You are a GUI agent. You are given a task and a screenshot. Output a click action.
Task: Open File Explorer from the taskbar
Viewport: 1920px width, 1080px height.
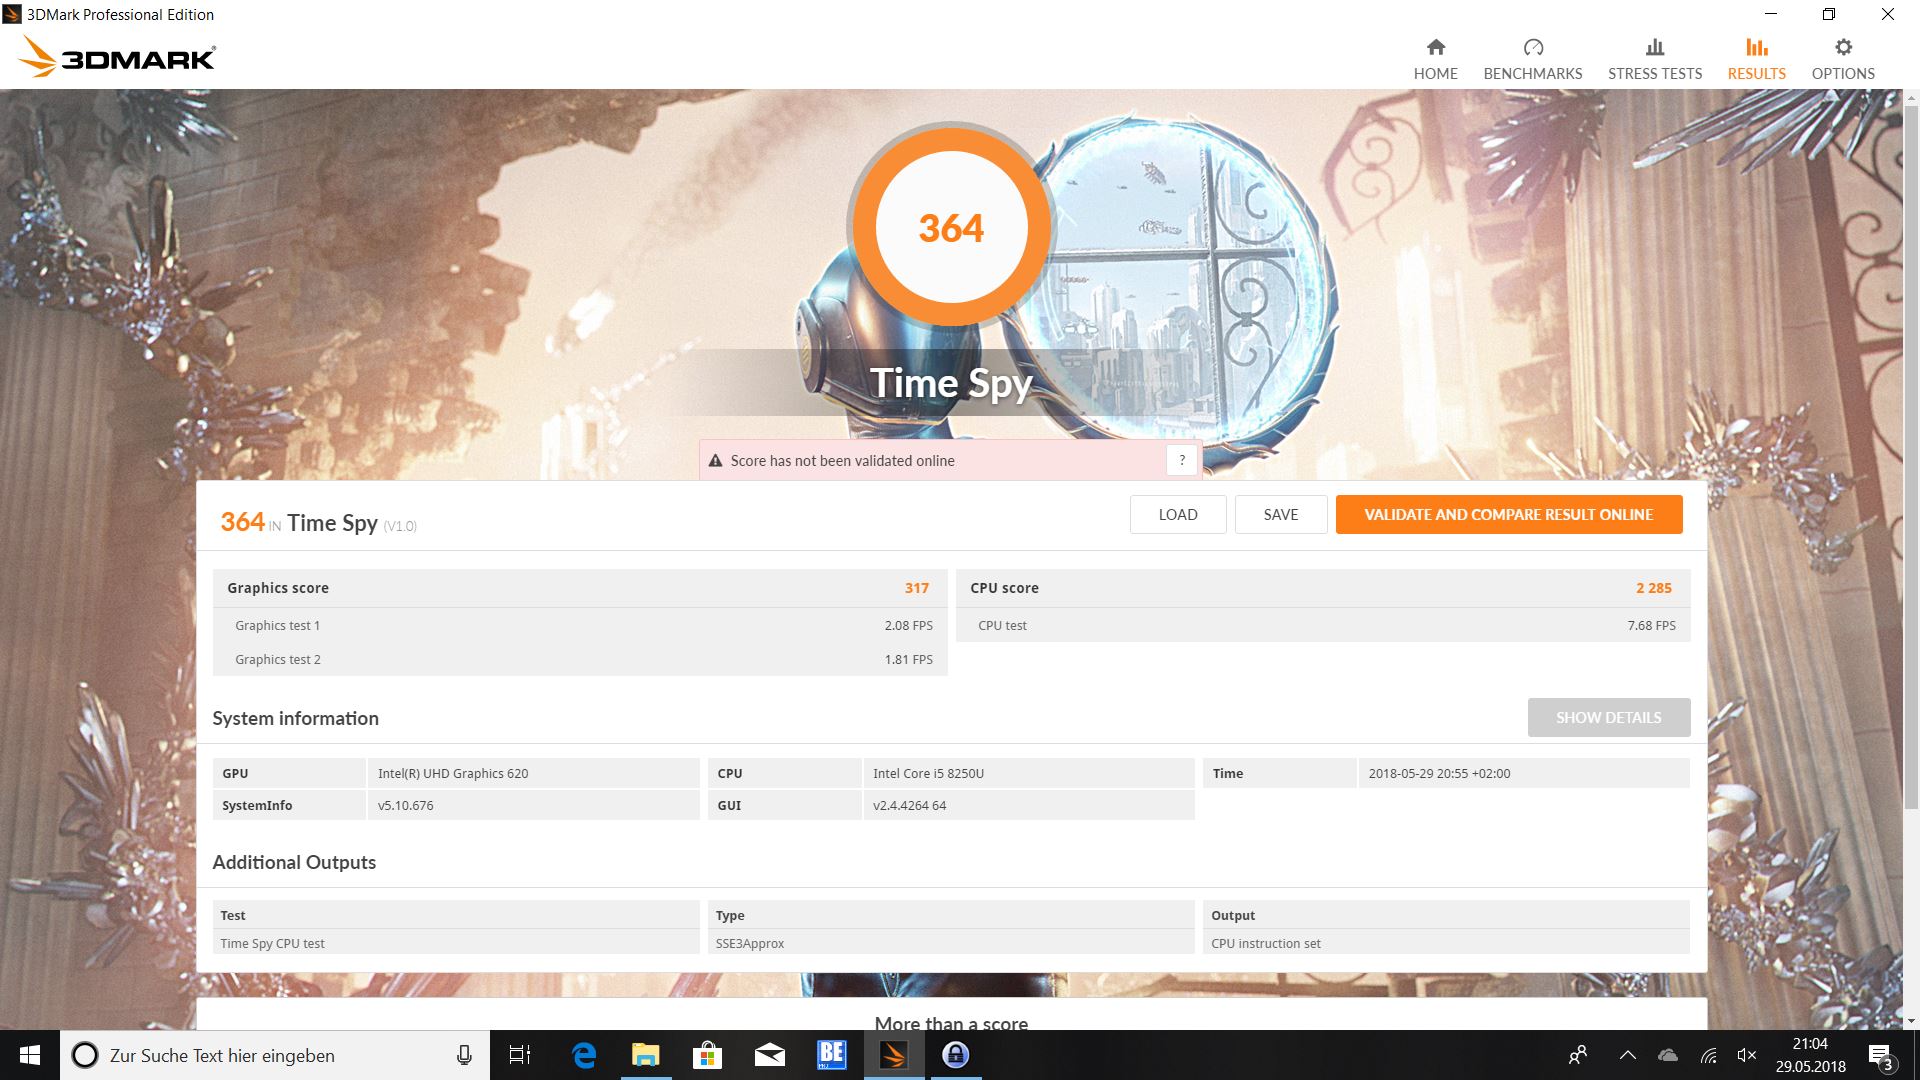(646, 1055)
